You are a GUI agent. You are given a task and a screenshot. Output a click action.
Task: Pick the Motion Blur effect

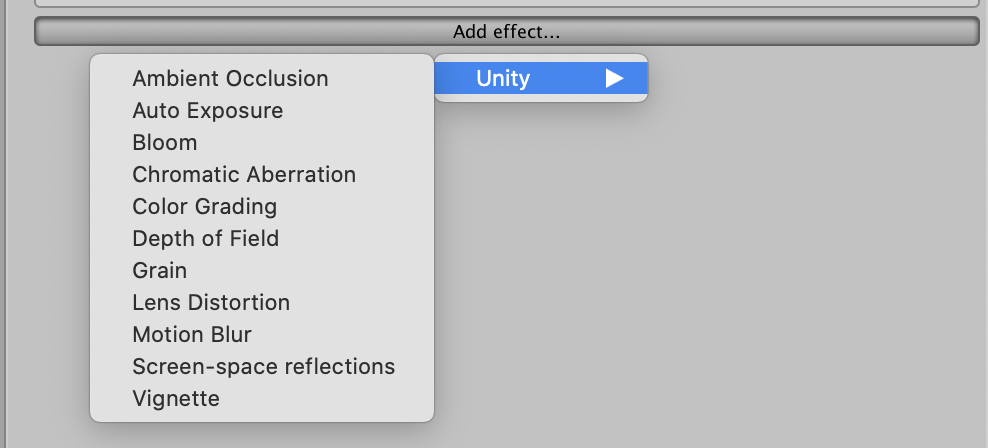click(192, 334)
